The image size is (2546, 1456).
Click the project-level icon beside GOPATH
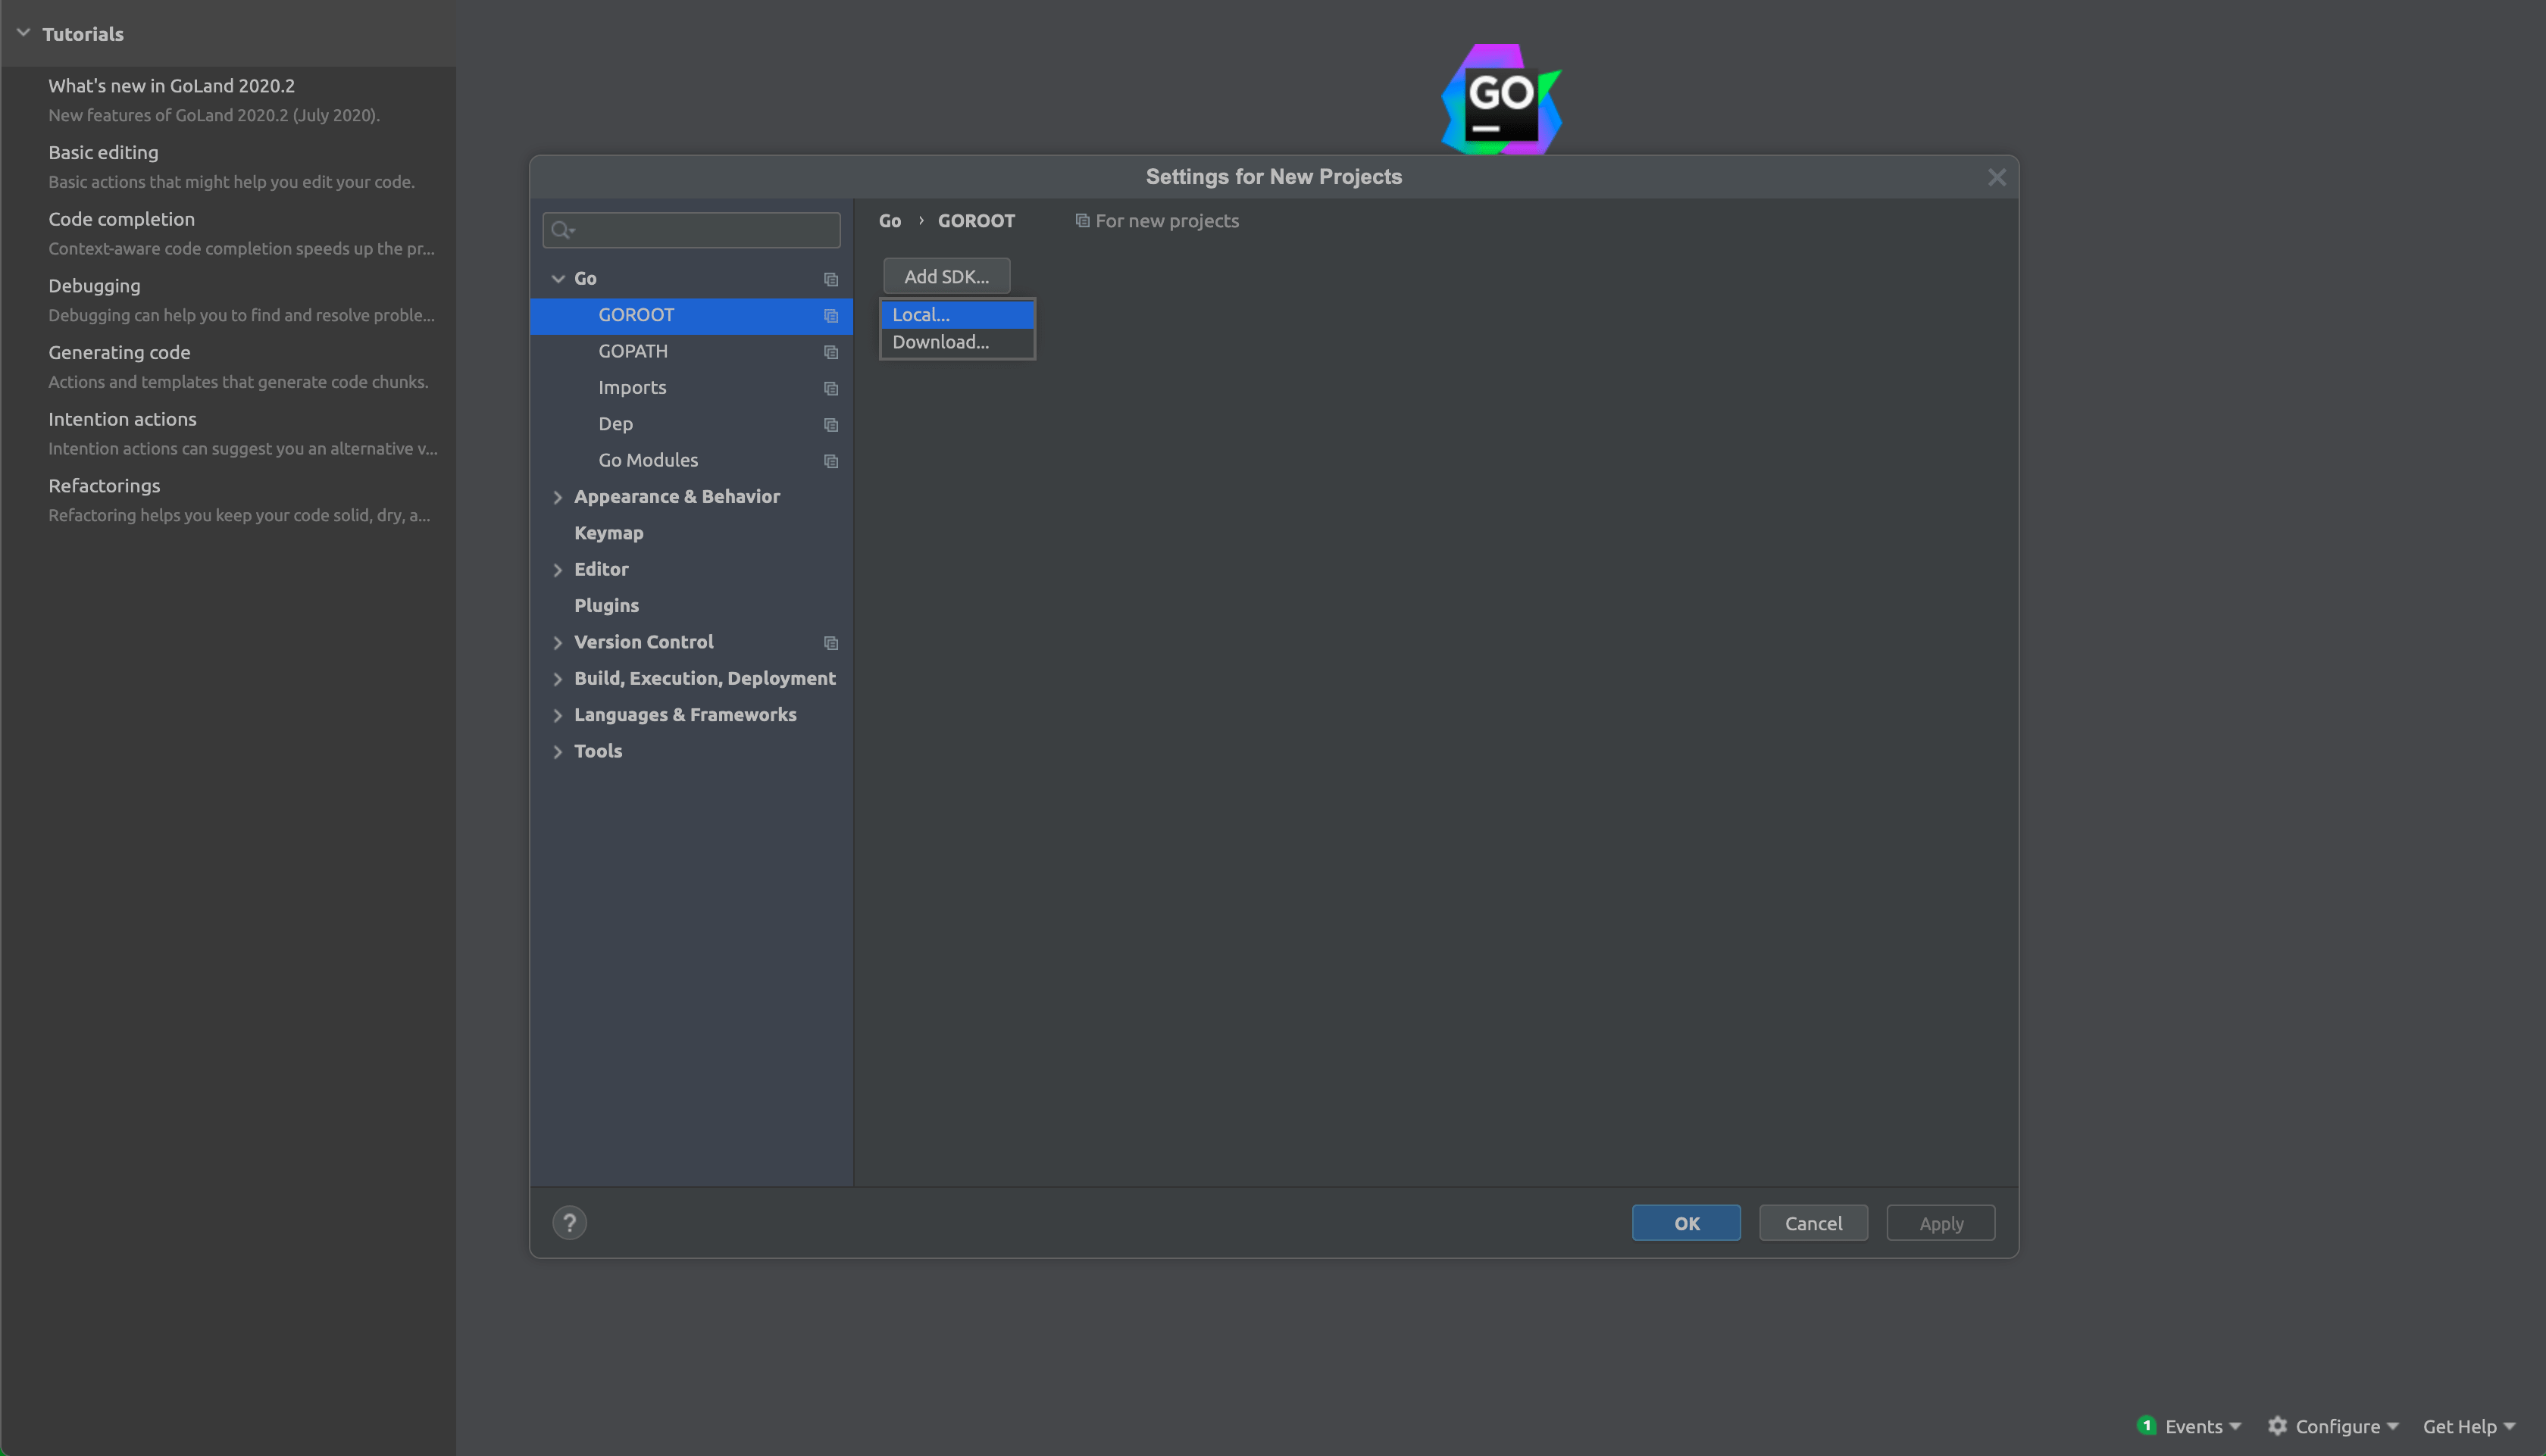coord(830,352)
